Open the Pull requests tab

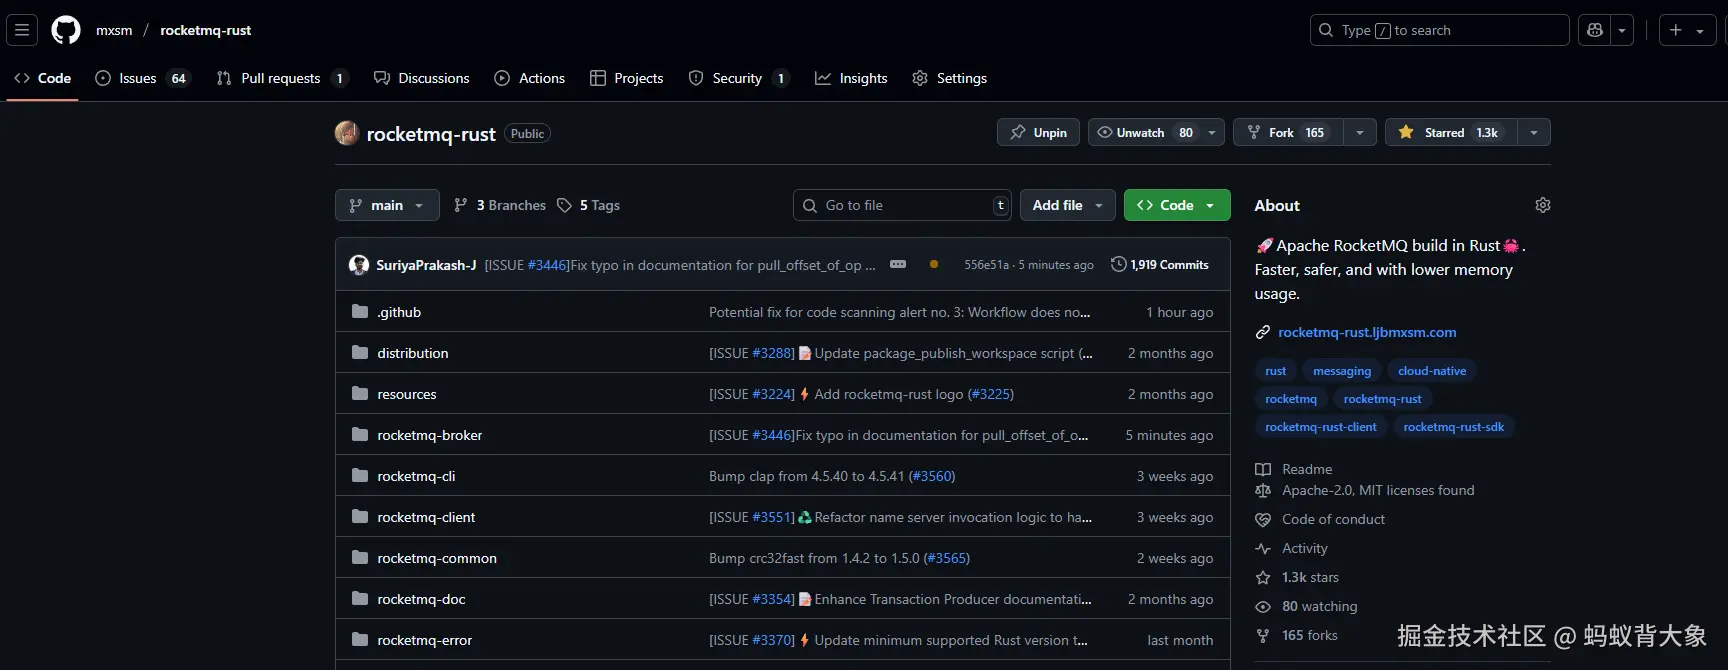(x=282, y=78)
